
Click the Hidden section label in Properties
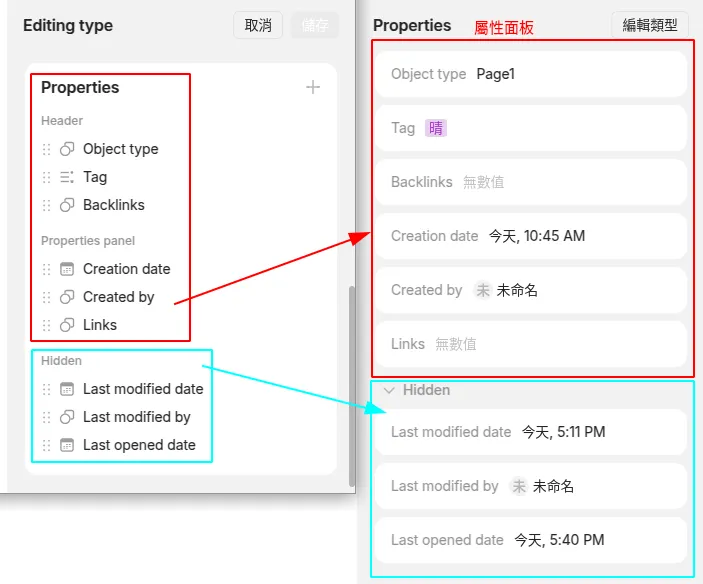[x=426, y=390]
